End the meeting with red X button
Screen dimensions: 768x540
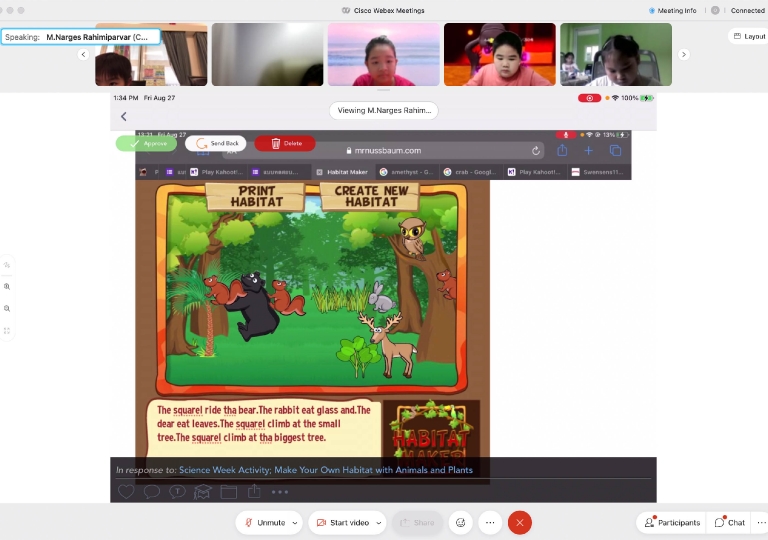click(520, 522)
